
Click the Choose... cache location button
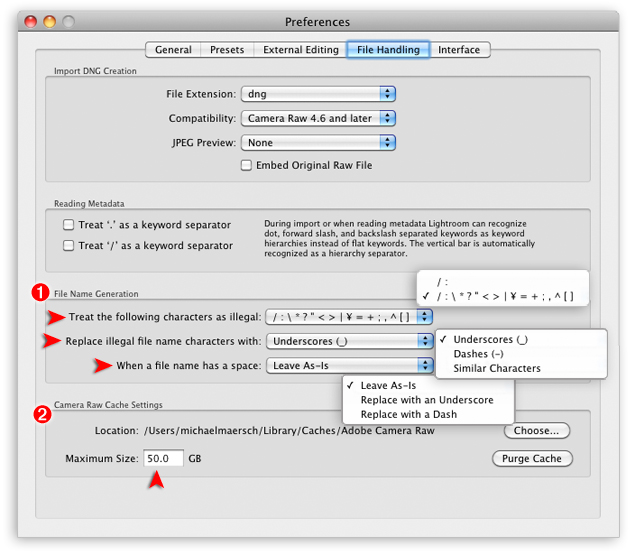(537, 431)
